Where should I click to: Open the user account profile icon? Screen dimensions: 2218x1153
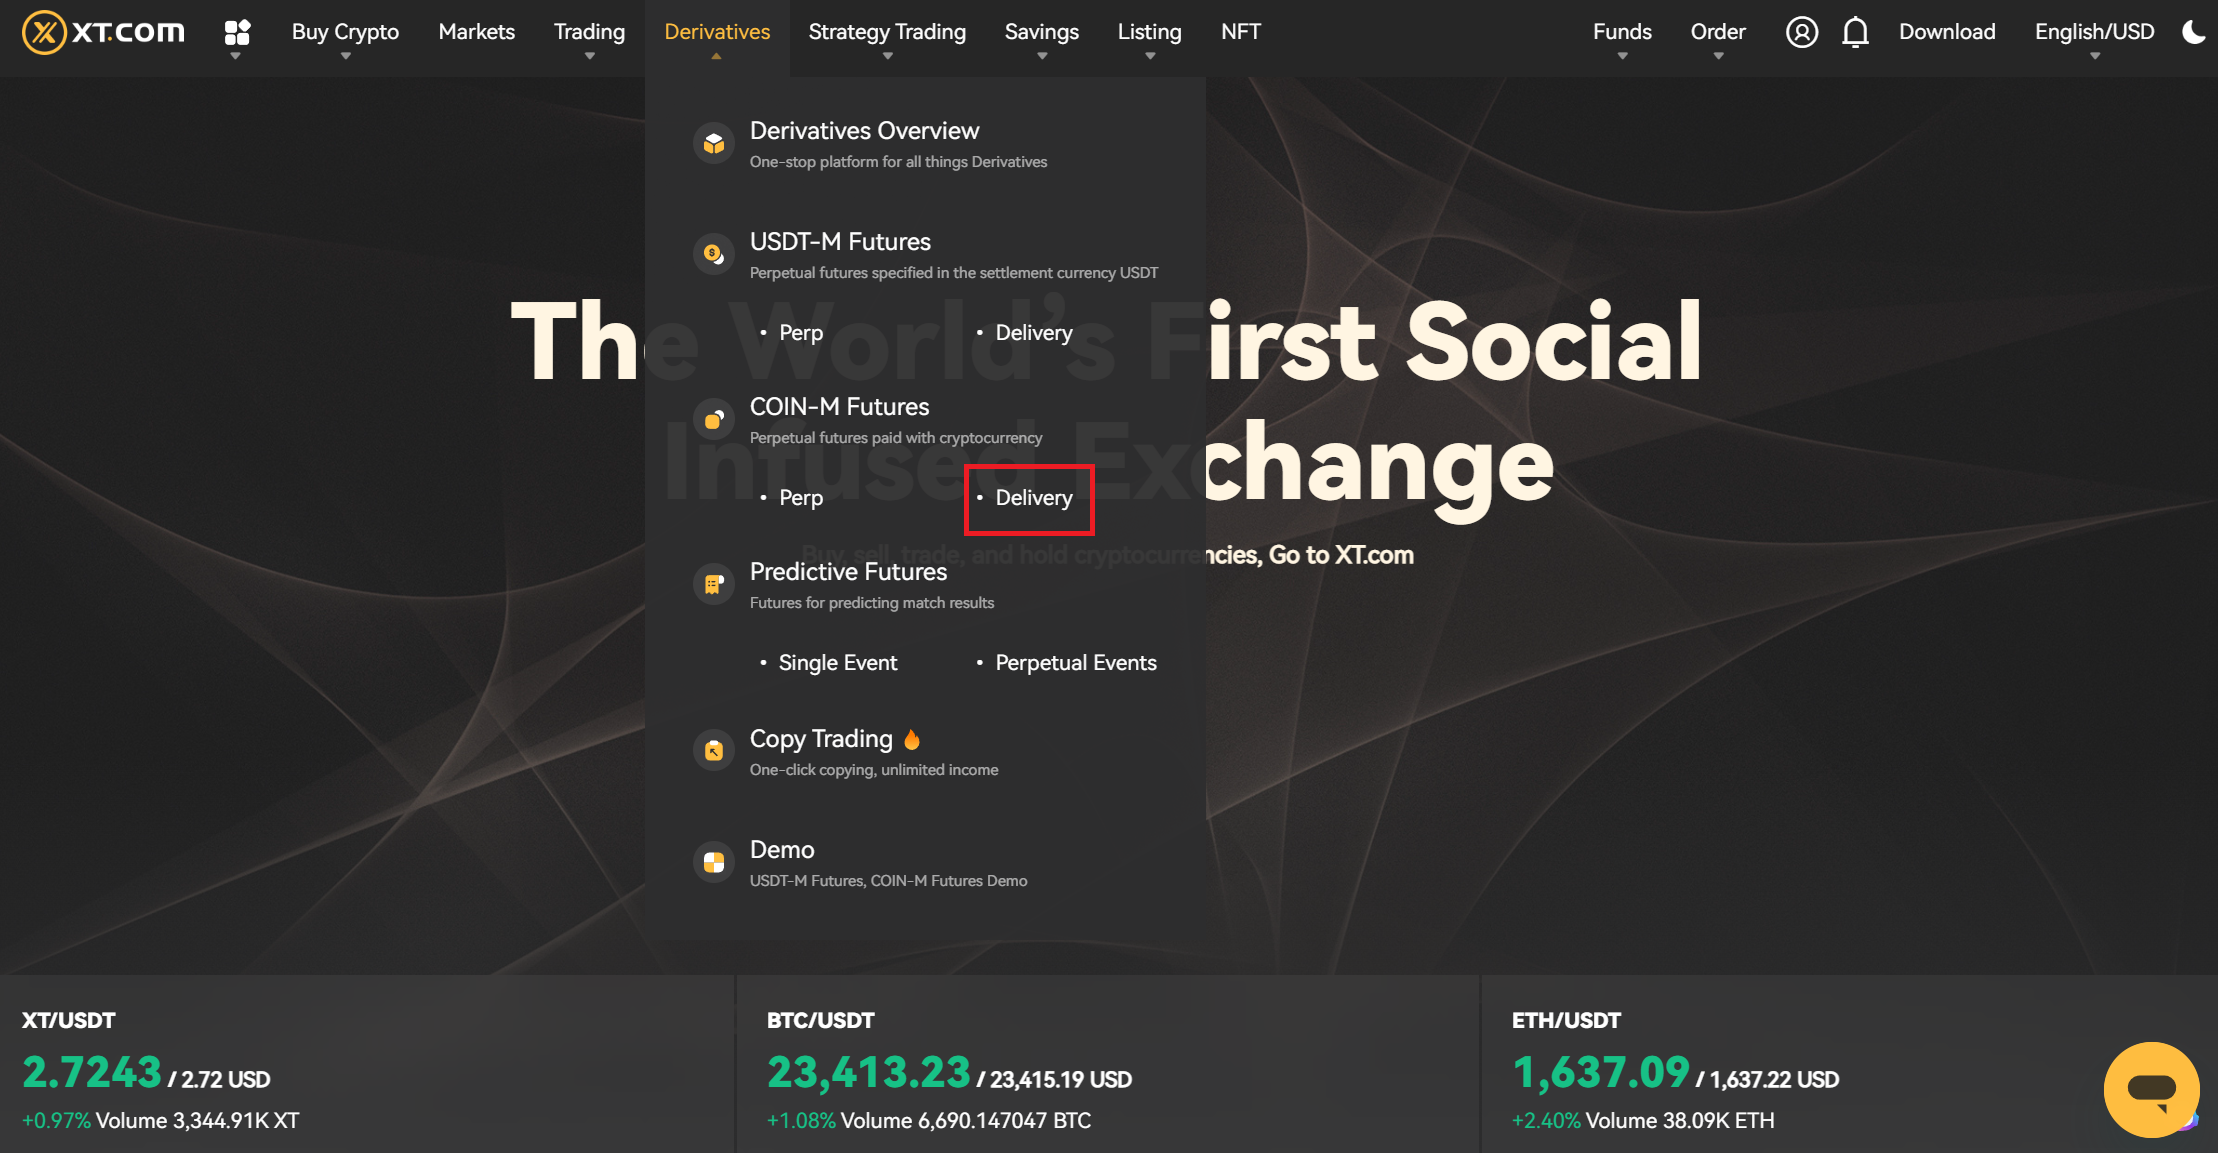1801,32
